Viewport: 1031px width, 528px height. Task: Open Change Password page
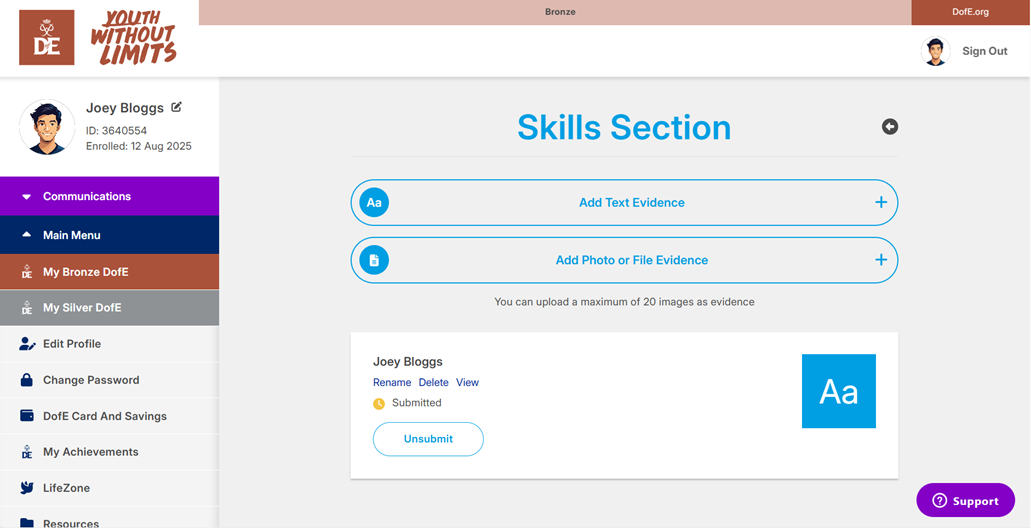click(x=91, y=380)
